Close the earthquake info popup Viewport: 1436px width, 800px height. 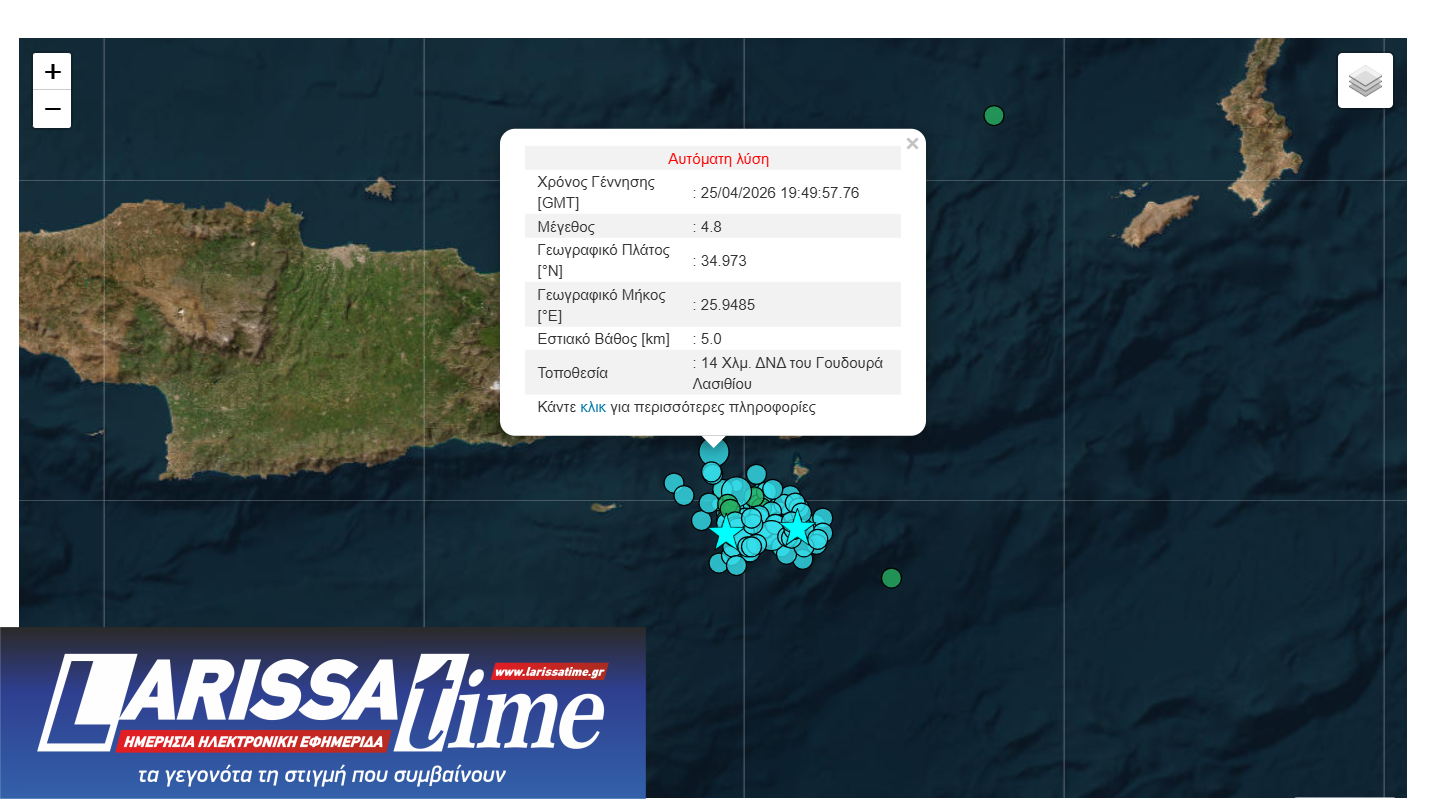pyautogui.click(x=912, y=144)
